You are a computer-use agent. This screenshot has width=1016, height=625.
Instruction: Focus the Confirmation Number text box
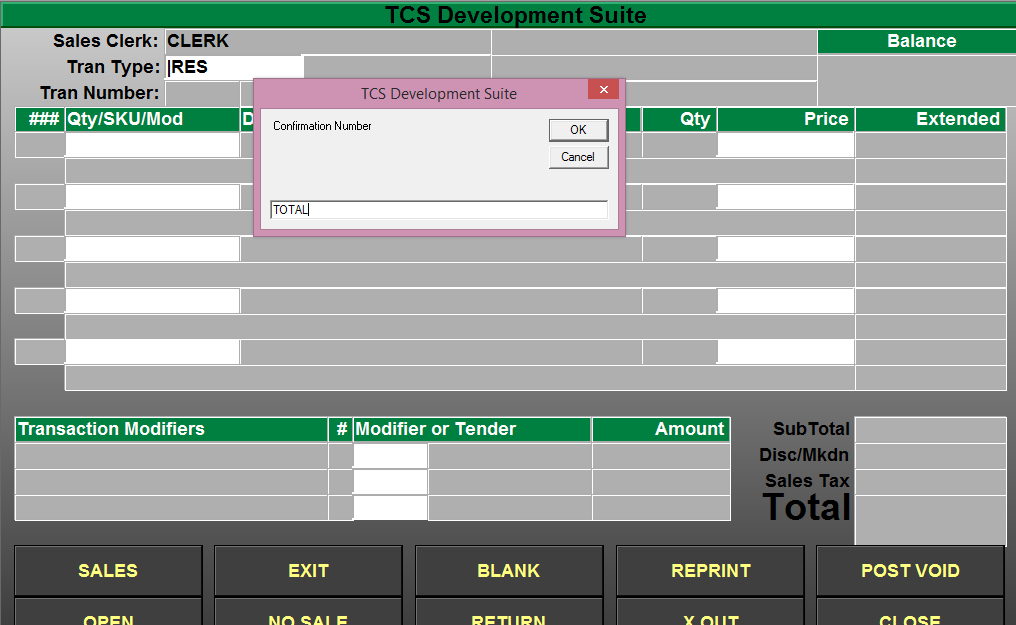438,210
